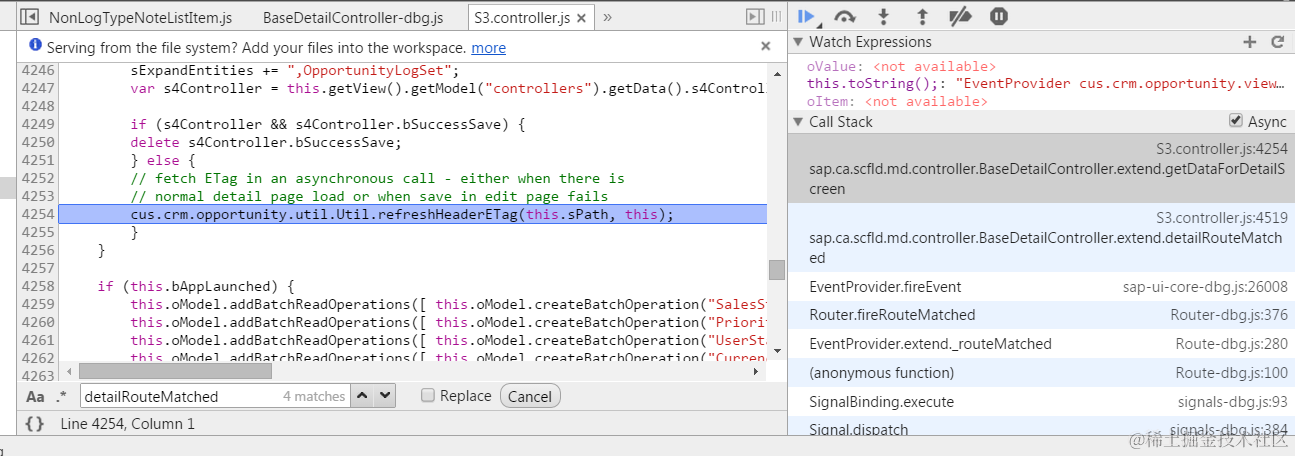Viewport: 1295px width, 456px height.
Task: Open S3.controller.js:4519 source link
Action: (1222, 217)
